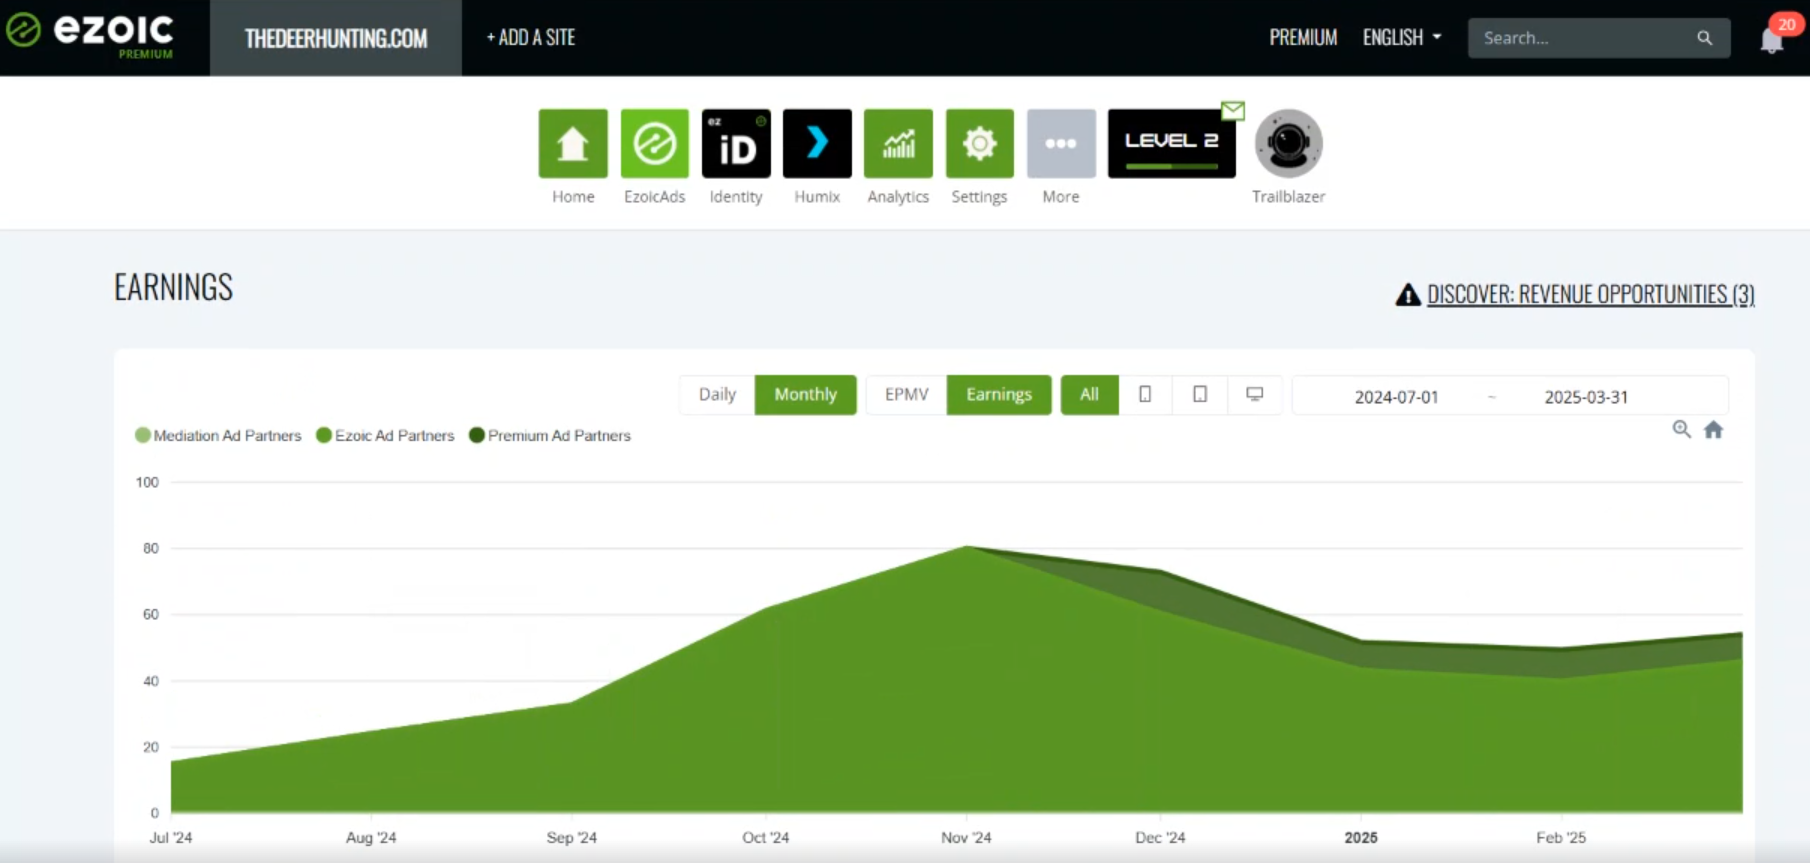The image size is (1810, 863).
Task: Open the Analytics chart icon
Action: click(898, 143)
